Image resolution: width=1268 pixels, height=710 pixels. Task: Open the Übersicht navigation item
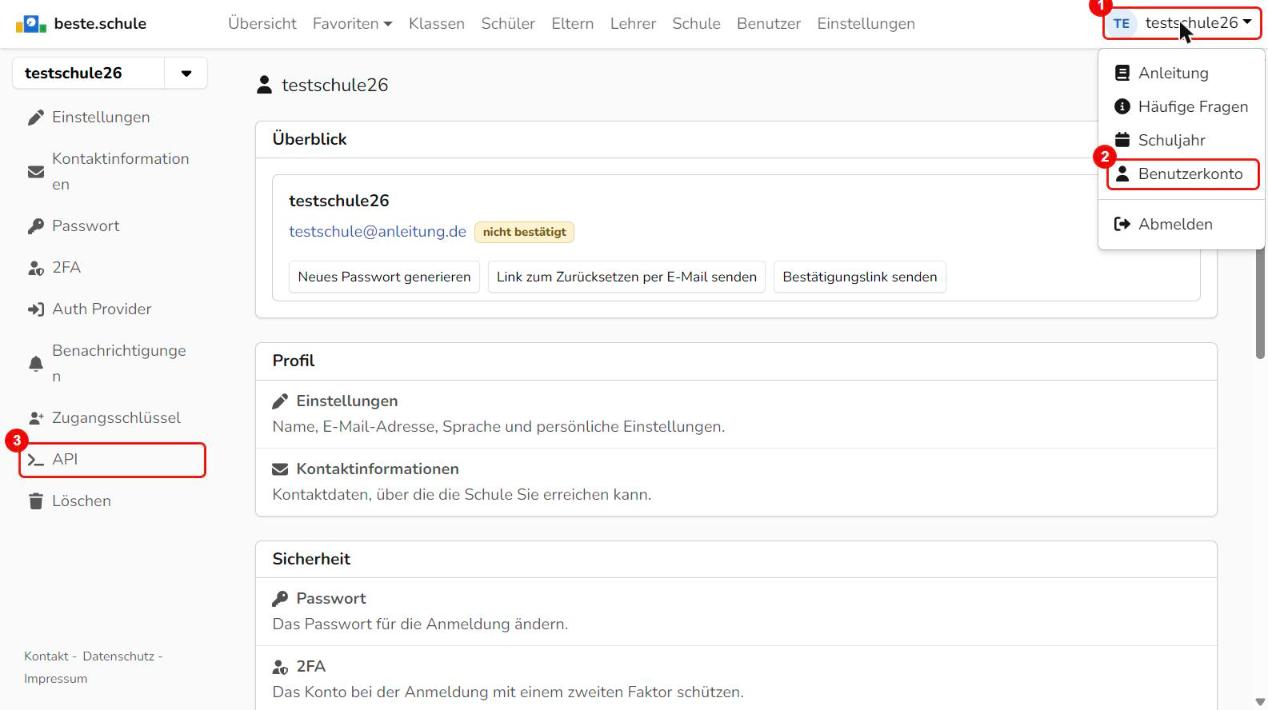pos(262,23)
